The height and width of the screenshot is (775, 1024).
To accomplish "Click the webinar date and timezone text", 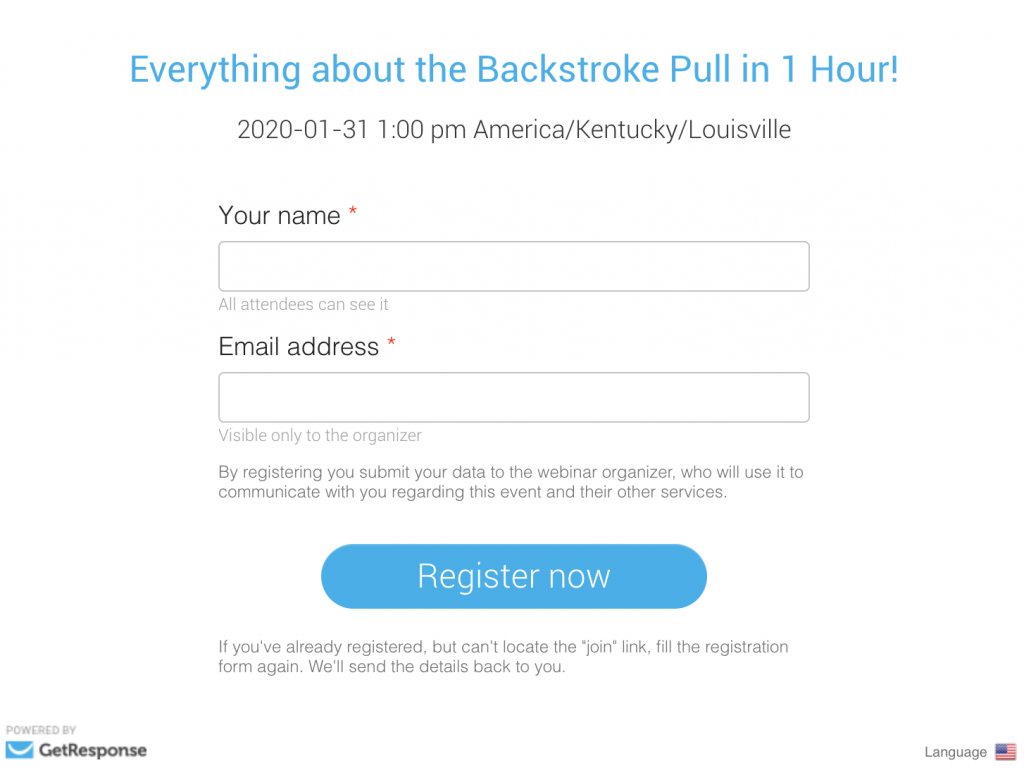I will pyautogui.click(x=513, y=129).
